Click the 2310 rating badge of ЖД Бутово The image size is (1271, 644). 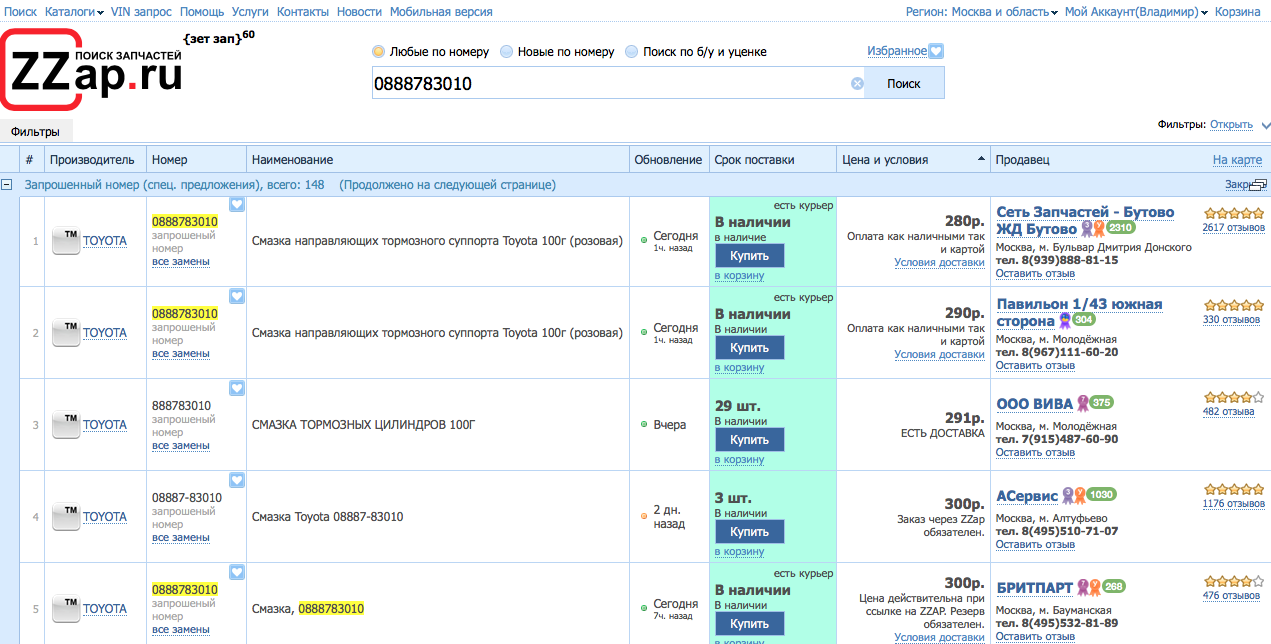pyautogui.click(x=1120, y=228)
